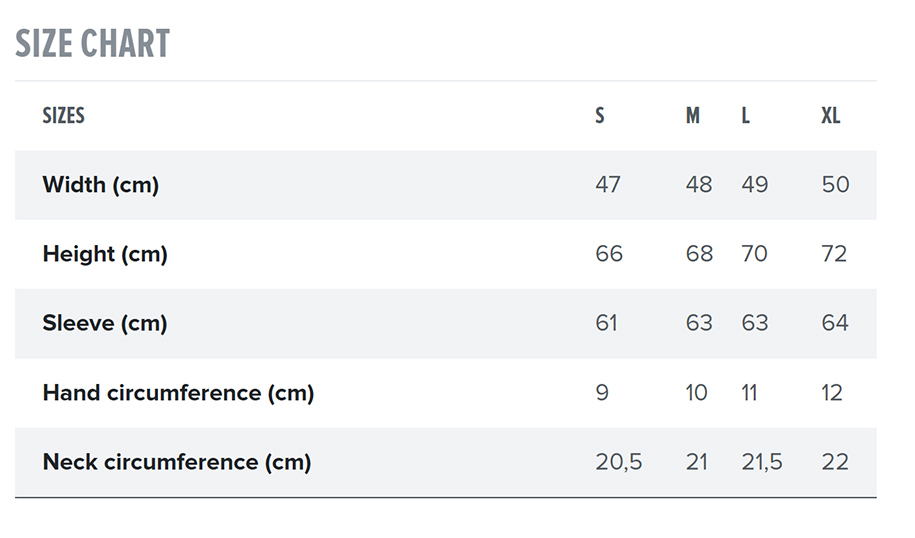
Task: Click the S size column header
Action: pyautogui.click(x=600, y=116)
